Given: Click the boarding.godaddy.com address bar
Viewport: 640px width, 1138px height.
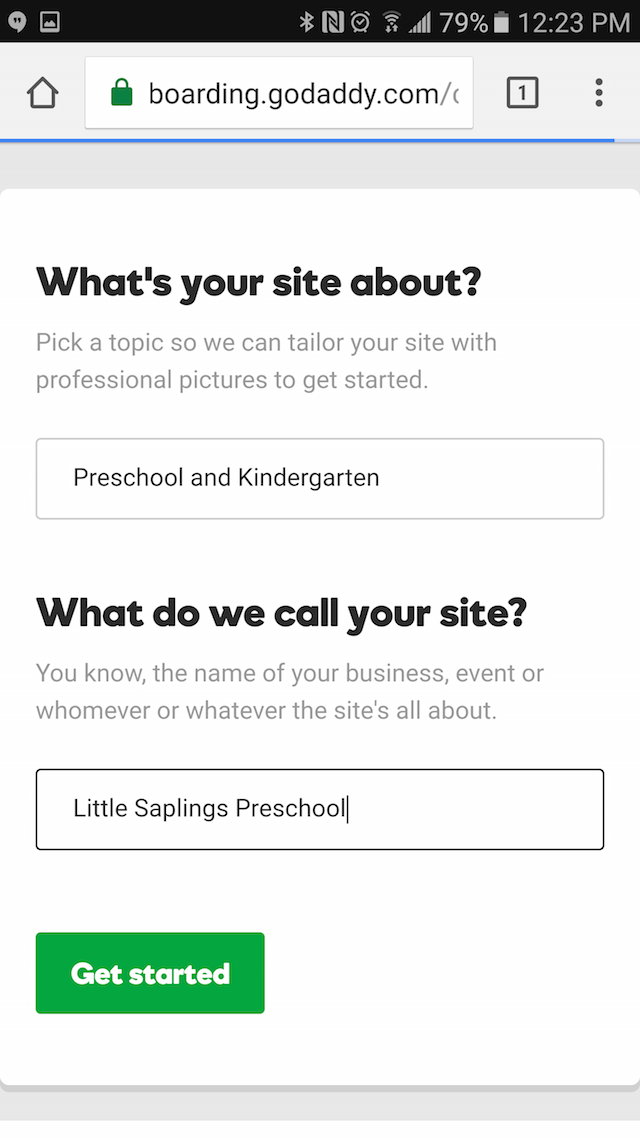Looking at the screenshot, I should click(x=279, y=93).
